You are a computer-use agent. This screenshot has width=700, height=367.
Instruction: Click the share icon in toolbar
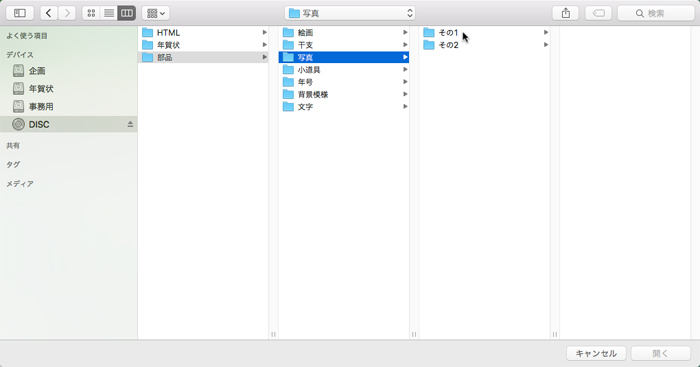566,13
